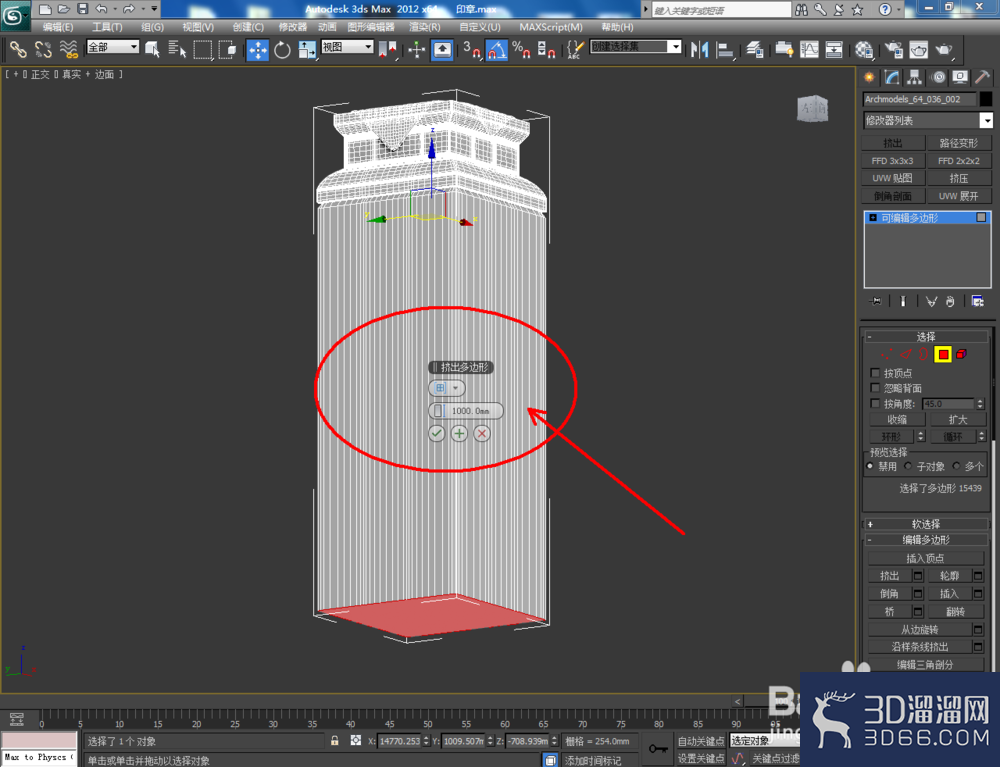Activate Select and Scale tool
Viewport: 1000px width, 767px height.
[x=307, y=49]
